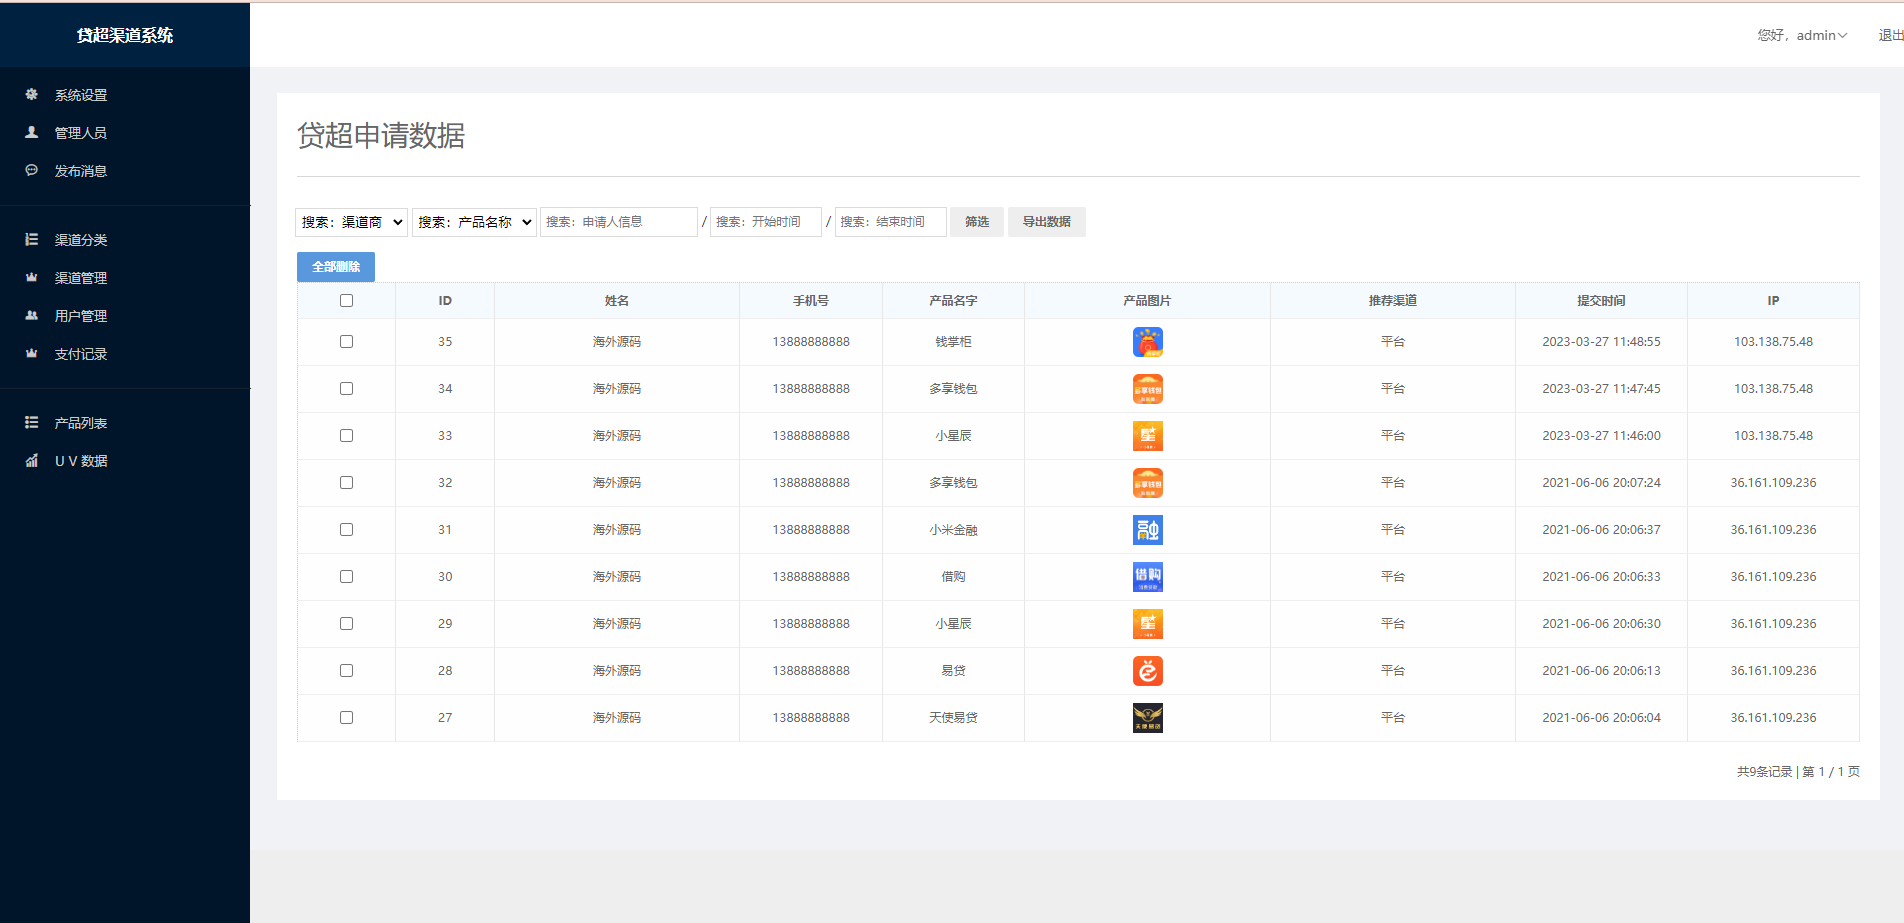Click the person icon beside 管理人员
The image size is (1904, 923).
click(32, 132)
